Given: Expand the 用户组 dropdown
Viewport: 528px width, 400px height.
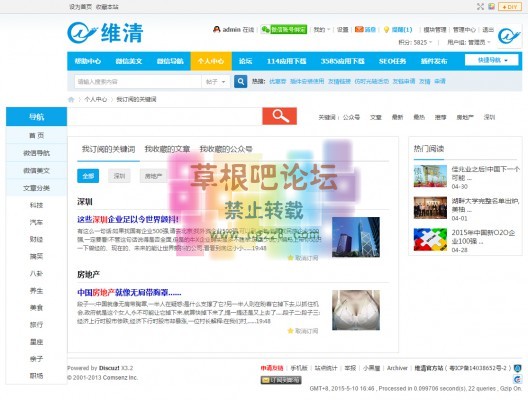Looking at the screenshot, I should [469, 42].
